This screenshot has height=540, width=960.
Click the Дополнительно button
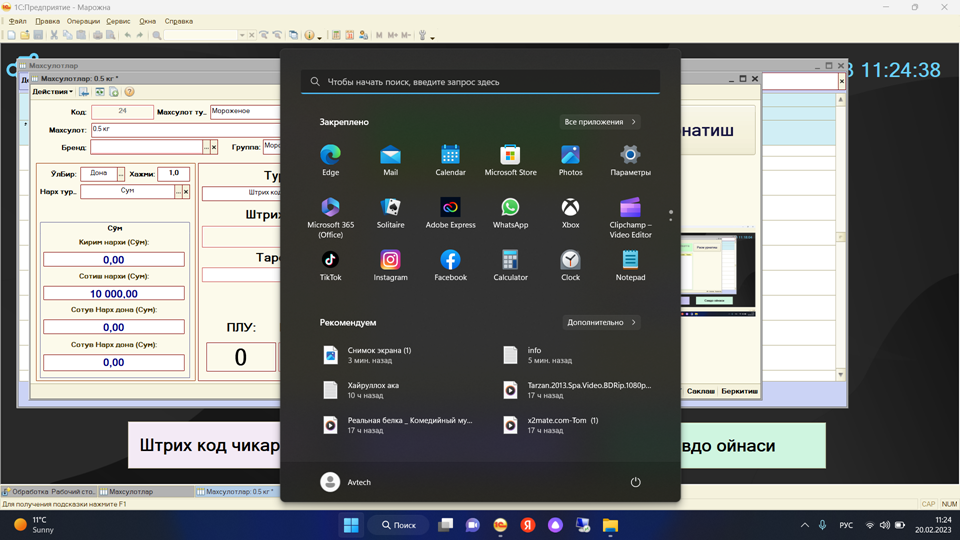click(601, 323)
